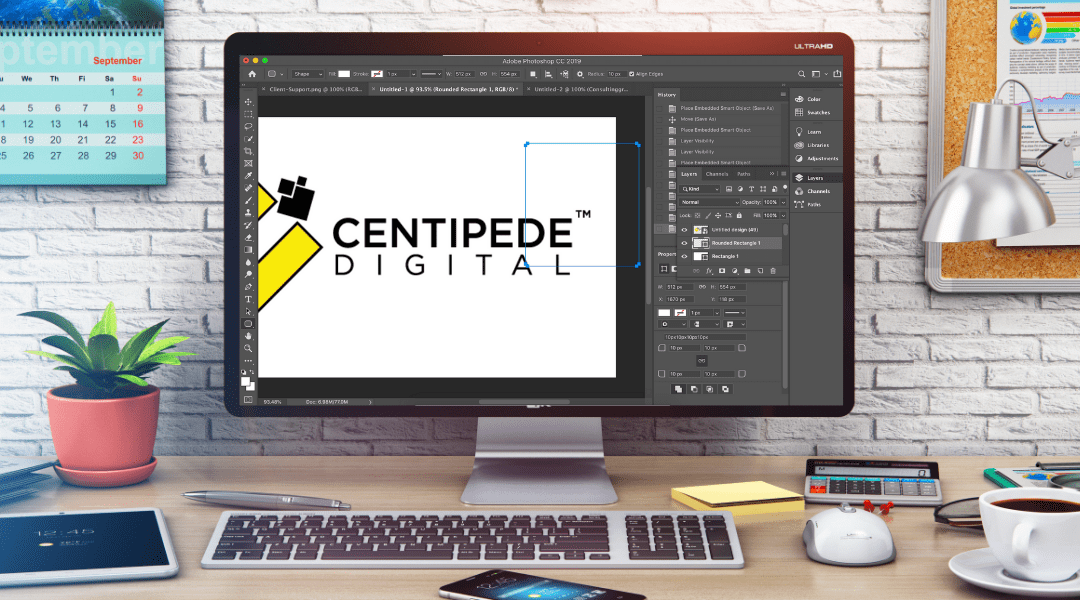Select the Path Selection tool
Screen dimensions: 1080x600
[248, 311]
